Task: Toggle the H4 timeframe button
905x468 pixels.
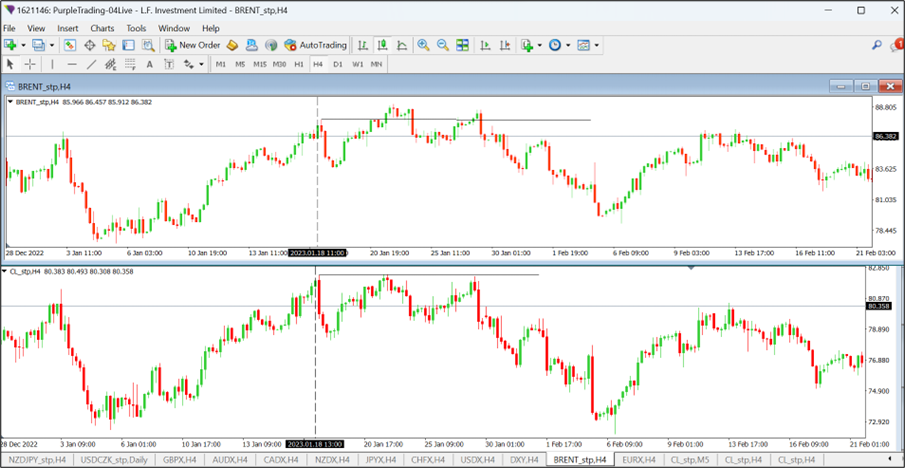Action: tap(318, 64)
